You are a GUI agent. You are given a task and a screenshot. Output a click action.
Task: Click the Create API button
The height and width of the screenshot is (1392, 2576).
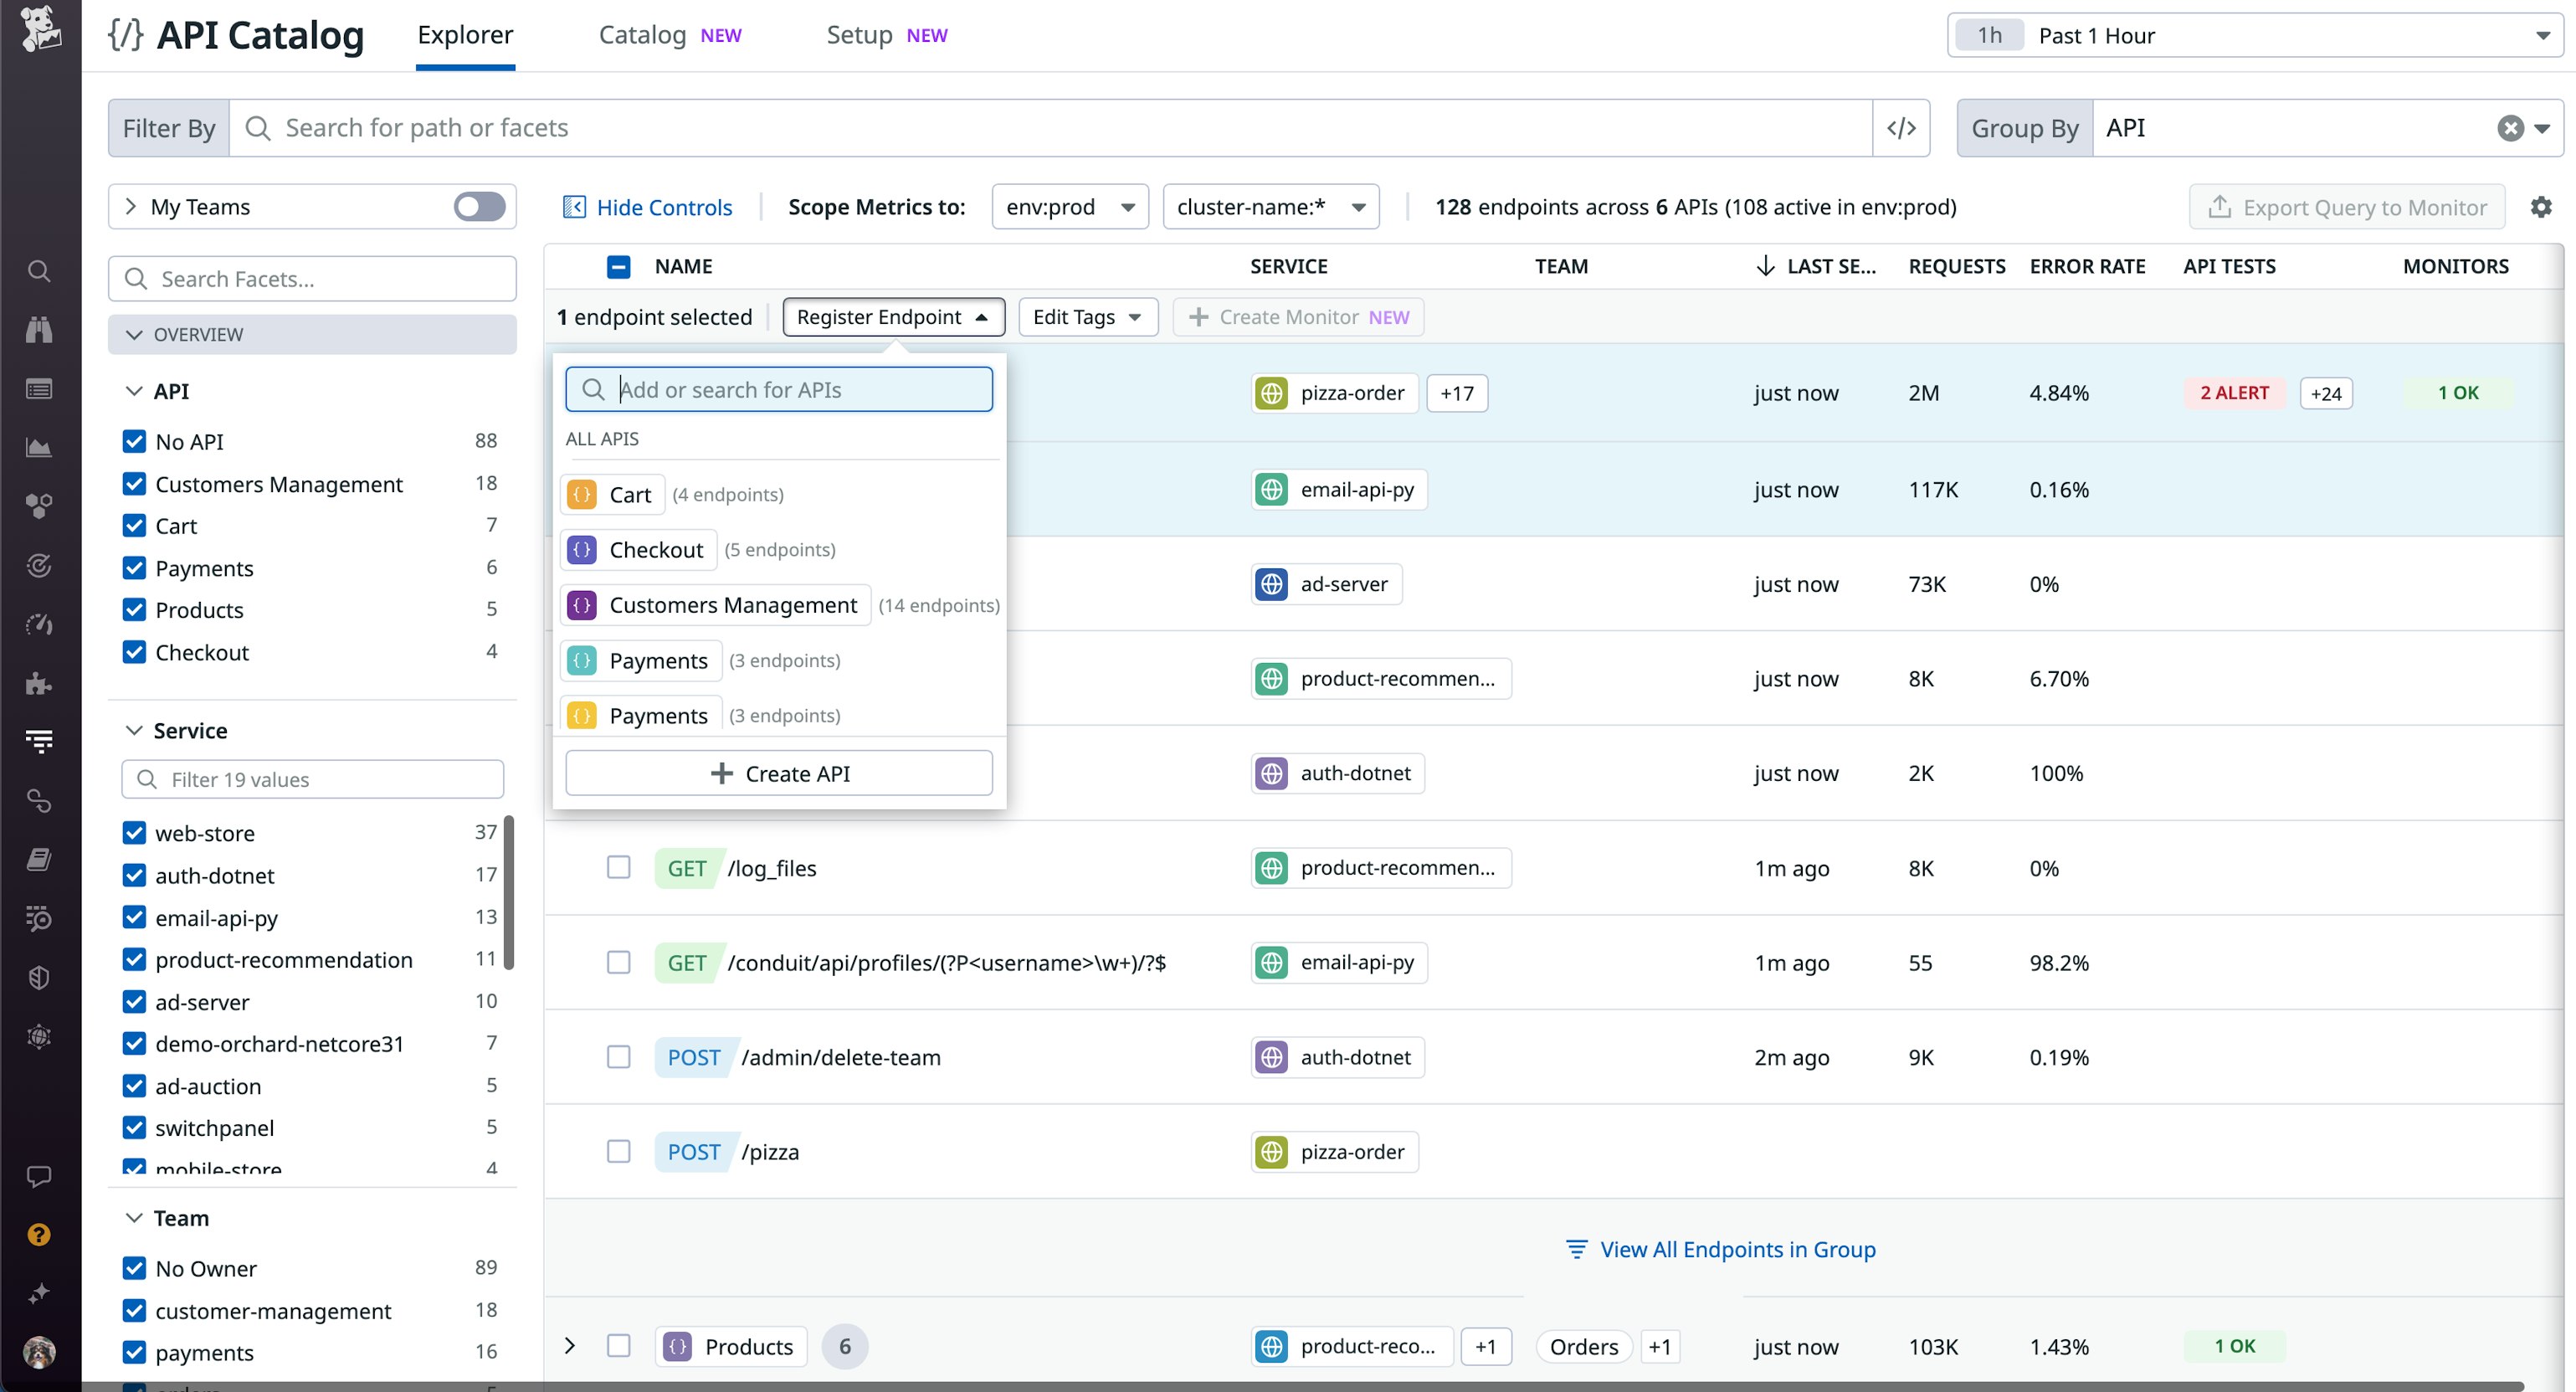(778, 772)
